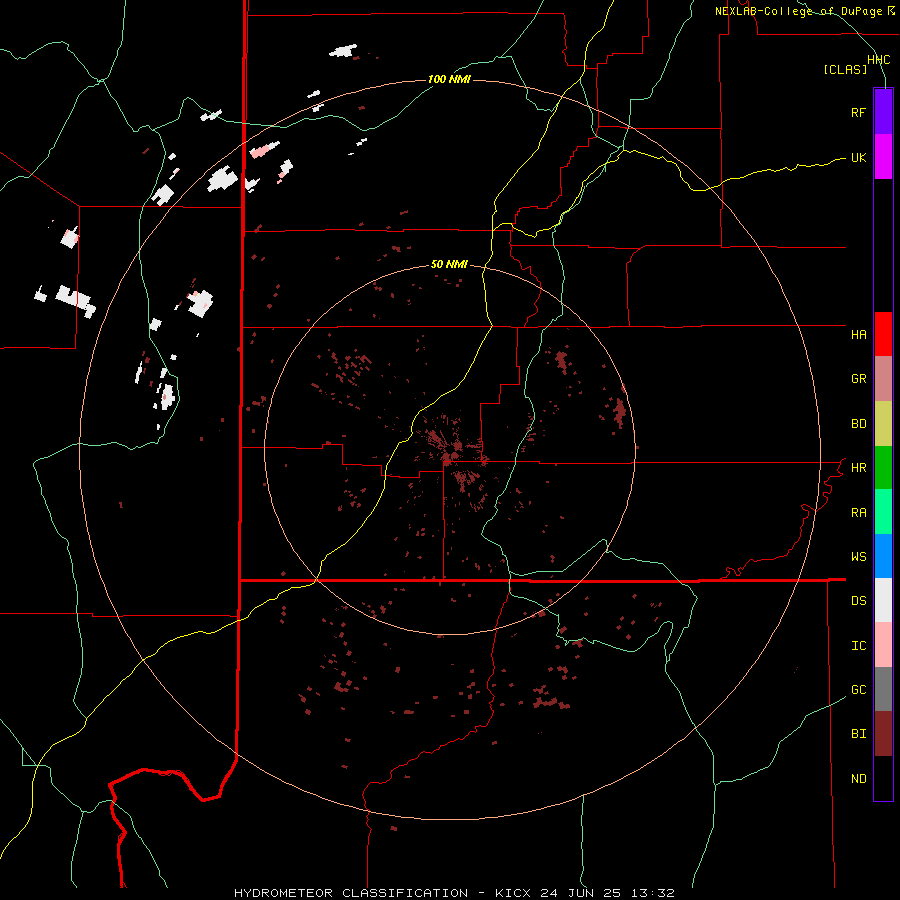Click the 'KICX' radar site identifier
900x900 pixels.
point(513,893)
